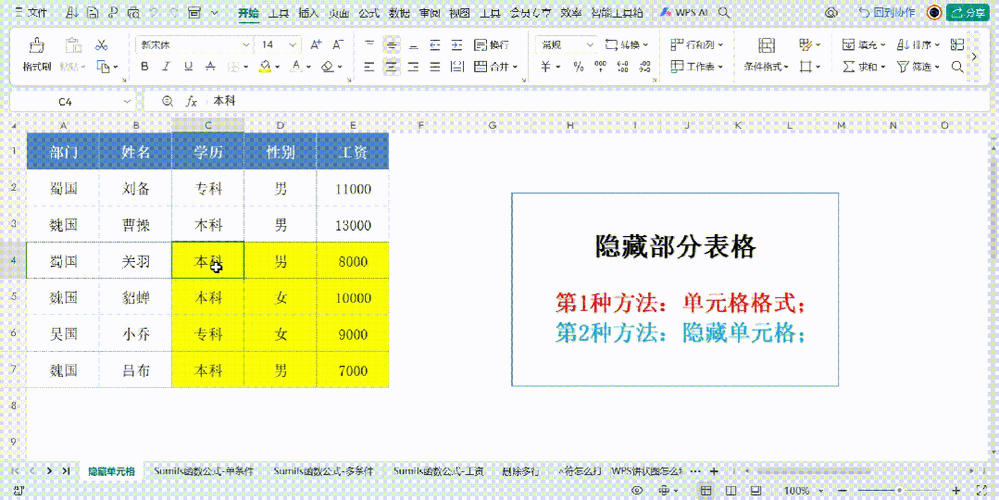Align text to the right
The width and height of the screenshot is (999, 500).
pyautogui.click(x=413, y=66)
